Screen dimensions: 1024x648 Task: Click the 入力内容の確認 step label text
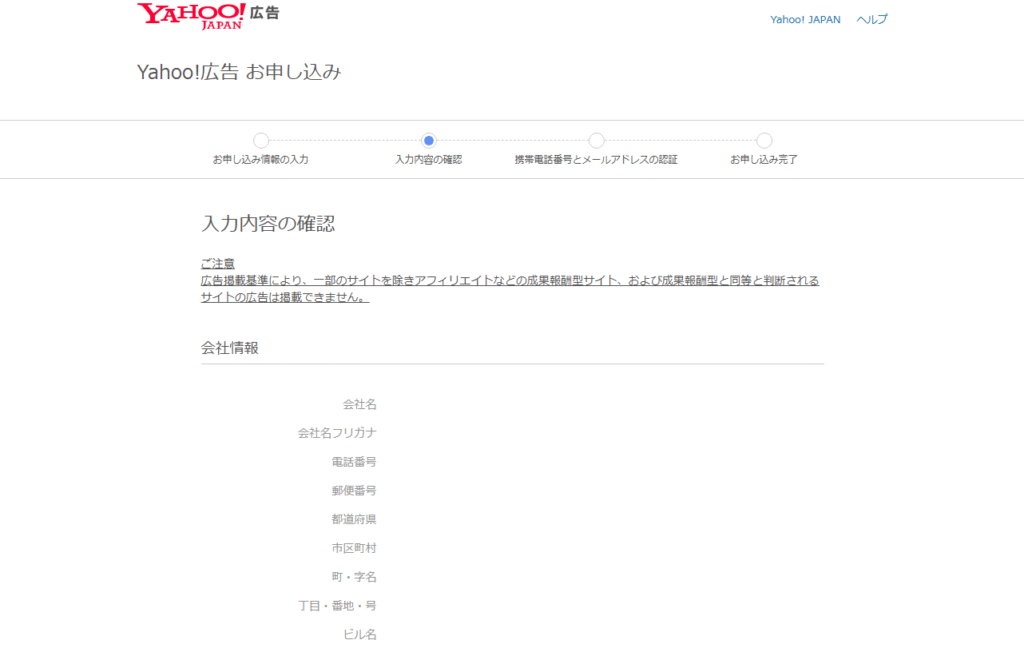tap(429, 160)
